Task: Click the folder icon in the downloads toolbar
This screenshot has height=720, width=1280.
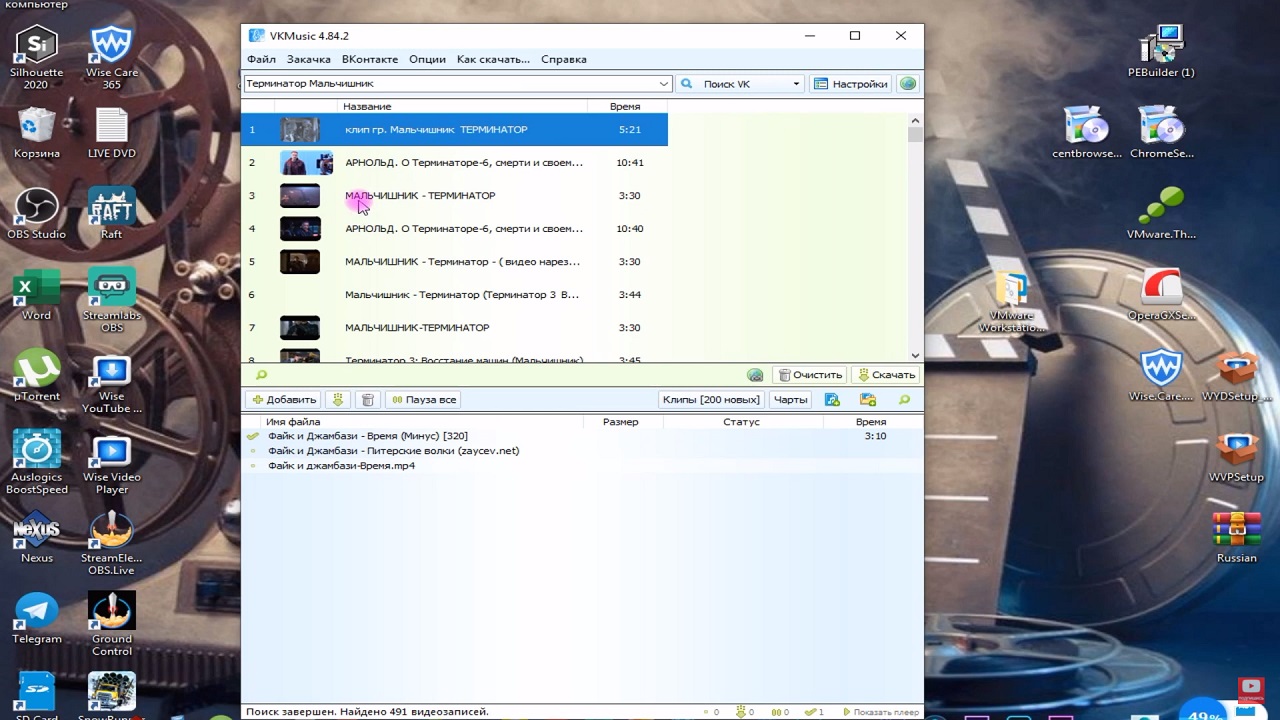Action: pyautogui.click(x=867, y=399)
